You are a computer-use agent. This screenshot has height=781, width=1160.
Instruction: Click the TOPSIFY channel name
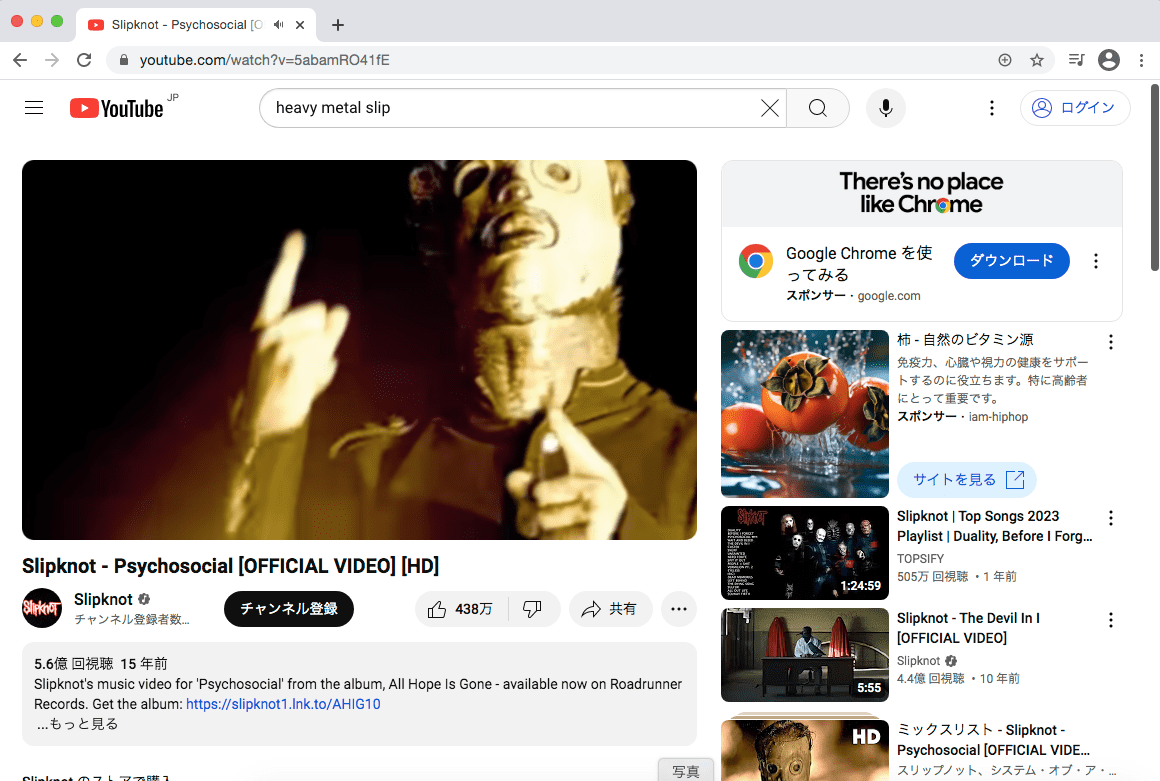920,558
